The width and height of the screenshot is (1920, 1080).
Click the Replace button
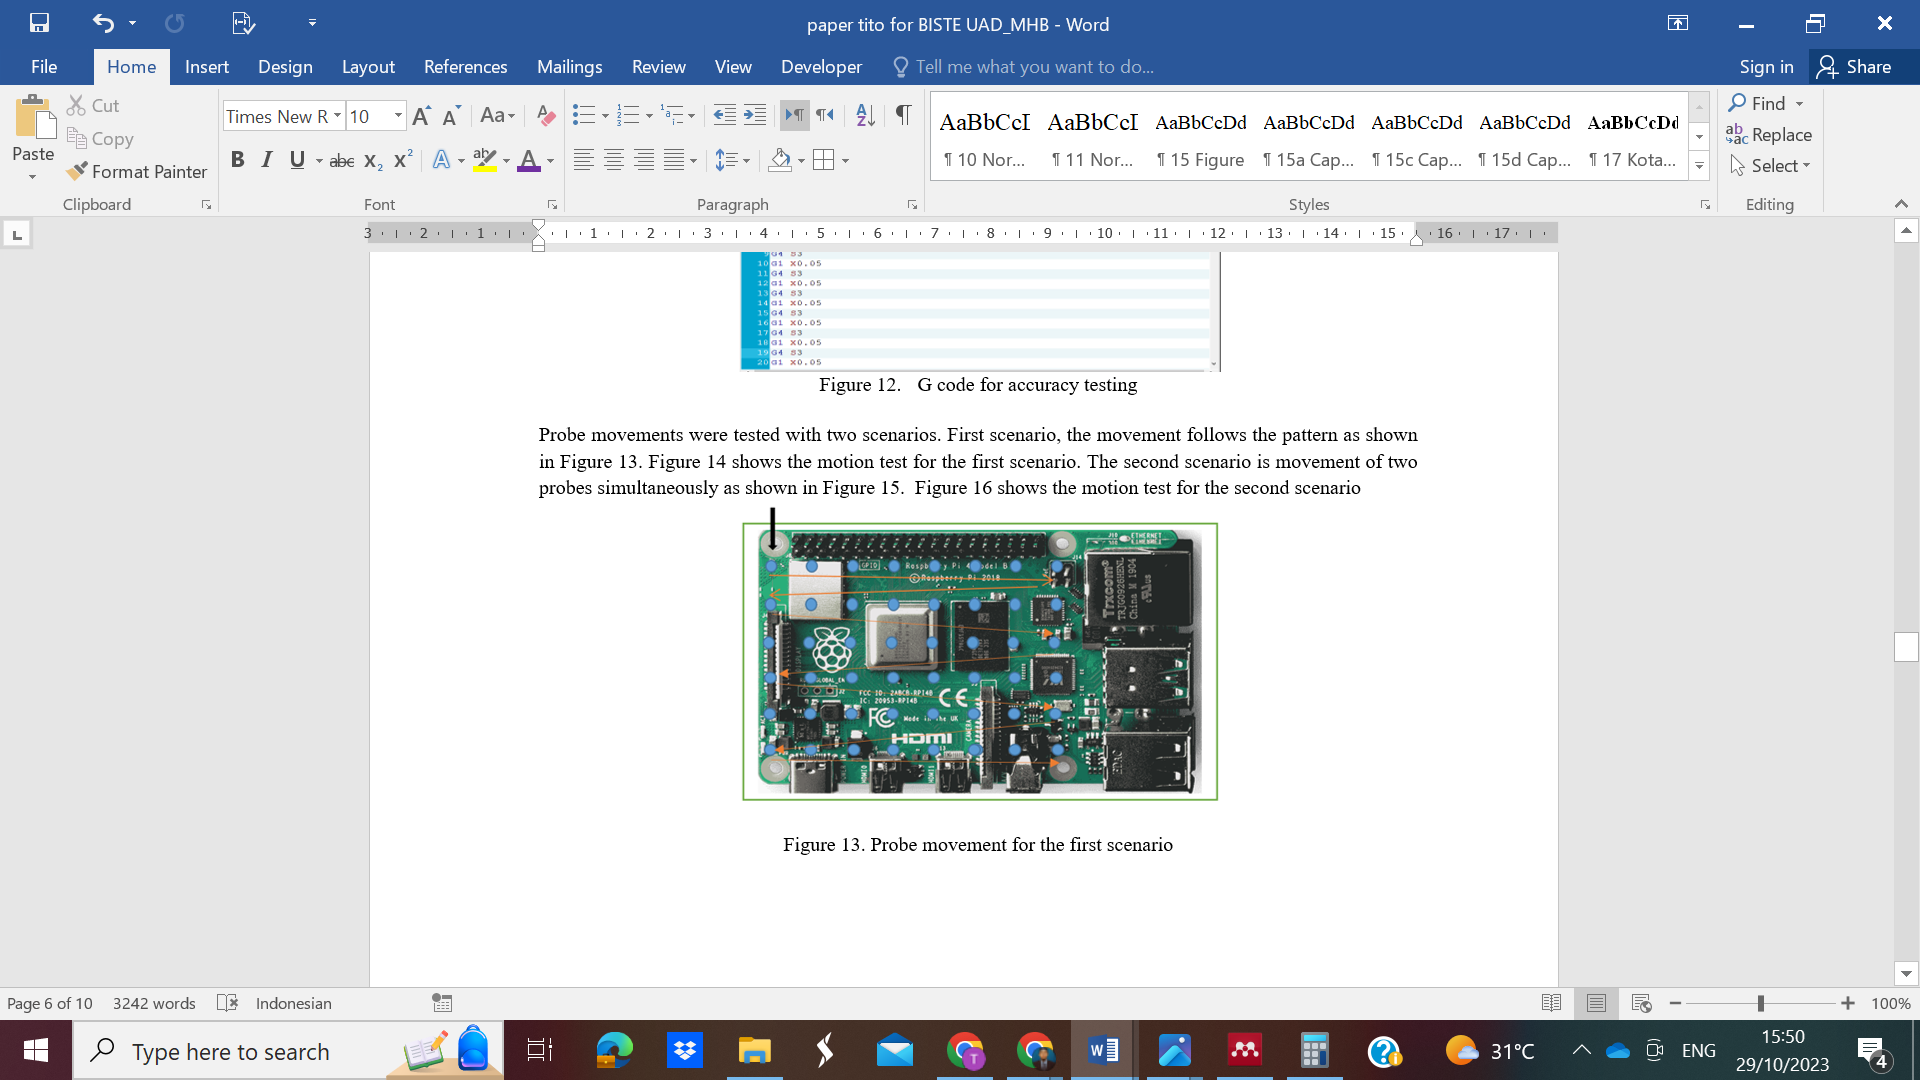point(1768,135)
